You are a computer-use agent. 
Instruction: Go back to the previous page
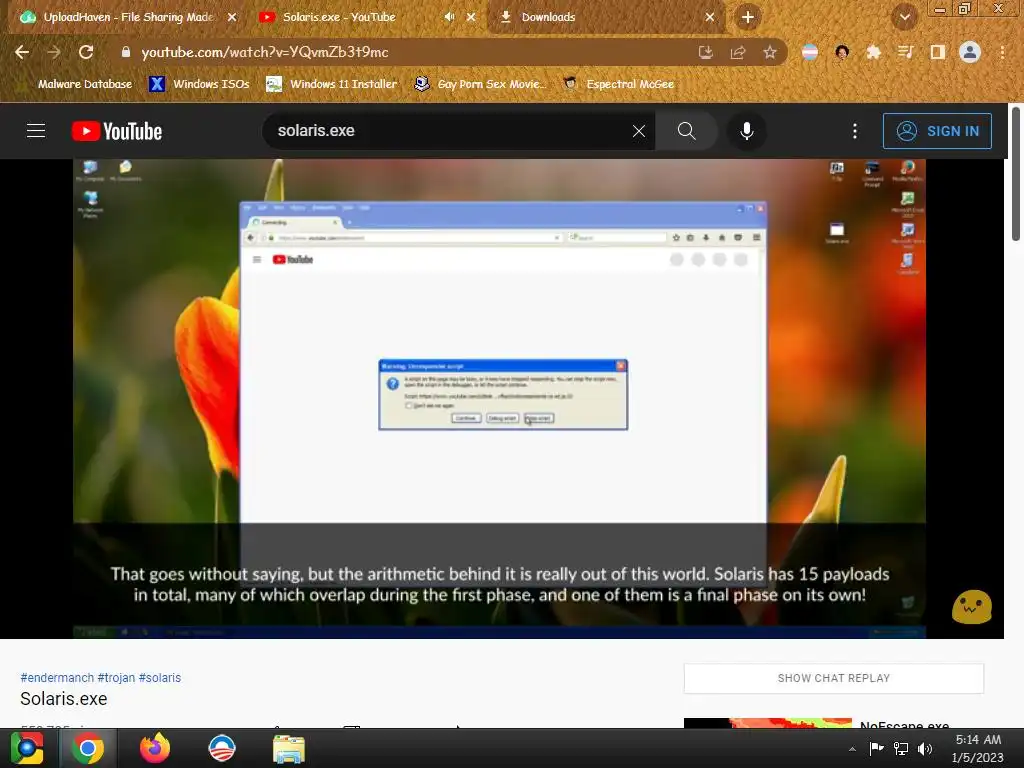tap(22, 52)
